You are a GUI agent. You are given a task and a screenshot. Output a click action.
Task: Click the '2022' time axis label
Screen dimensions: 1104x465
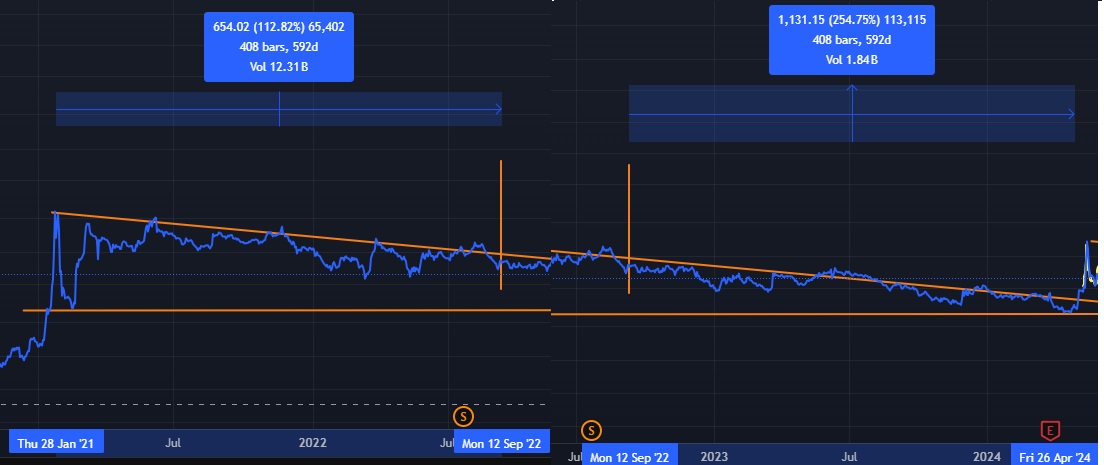click(313, 442)
